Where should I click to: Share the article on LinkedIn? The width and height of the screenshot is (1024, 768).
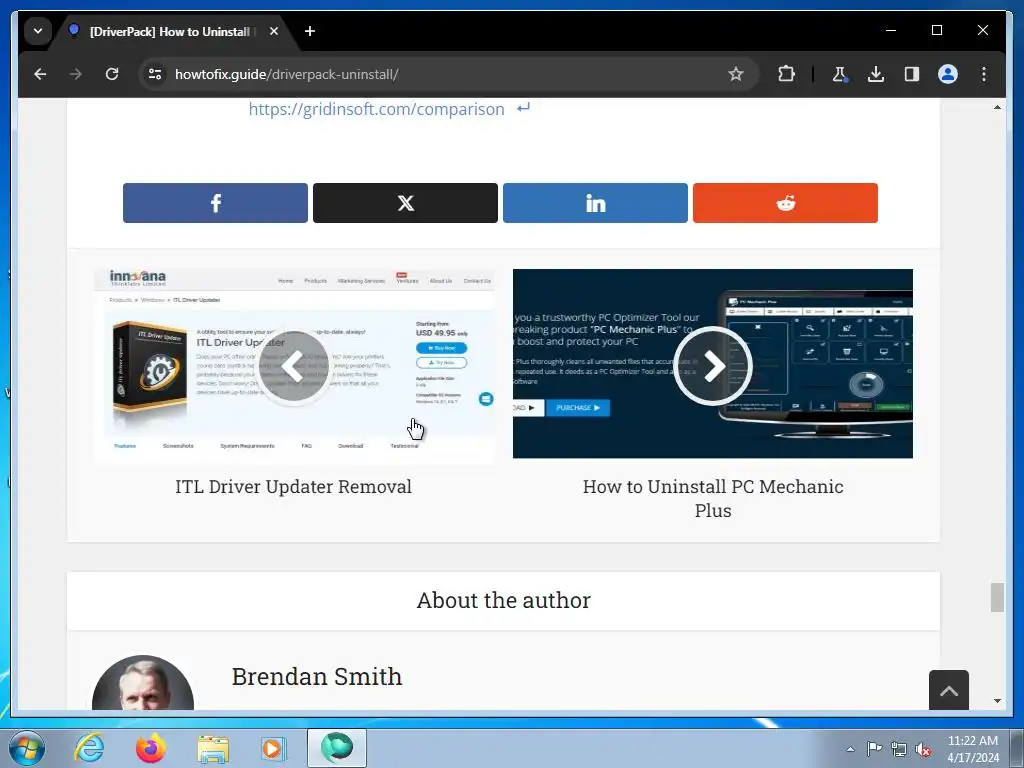pos(595,203)
